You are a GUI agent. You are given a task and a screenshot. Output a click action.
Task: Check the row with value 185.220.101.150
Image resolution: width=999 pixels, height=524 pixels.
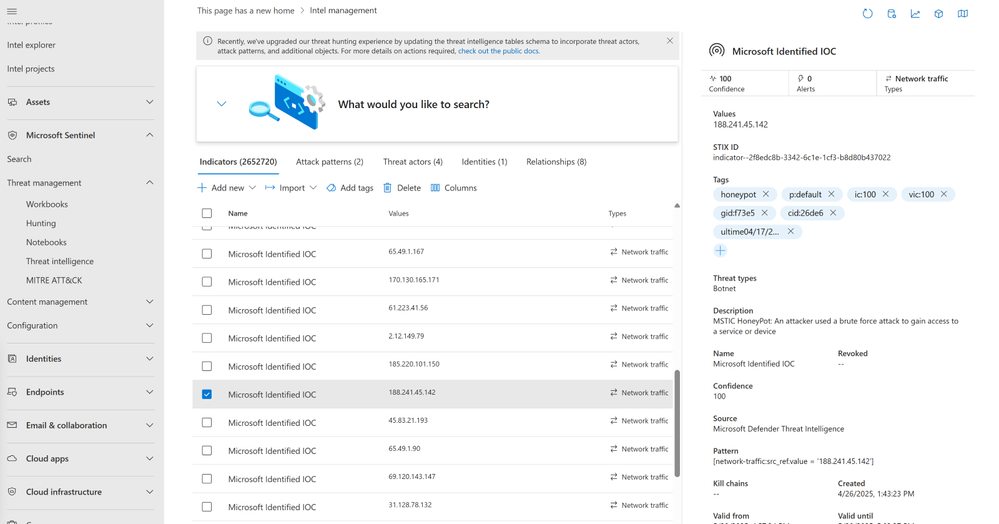click(207, 367)
